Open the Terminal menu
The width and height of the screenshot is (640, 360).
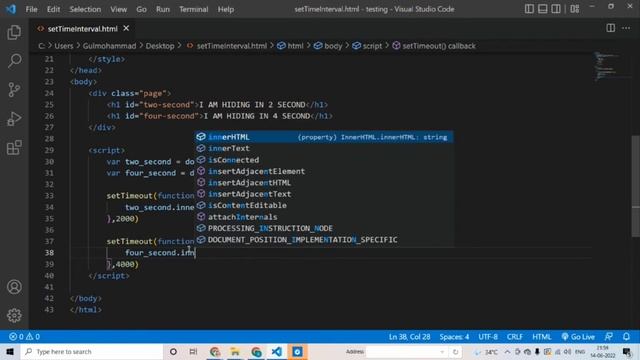pos(193,9)
